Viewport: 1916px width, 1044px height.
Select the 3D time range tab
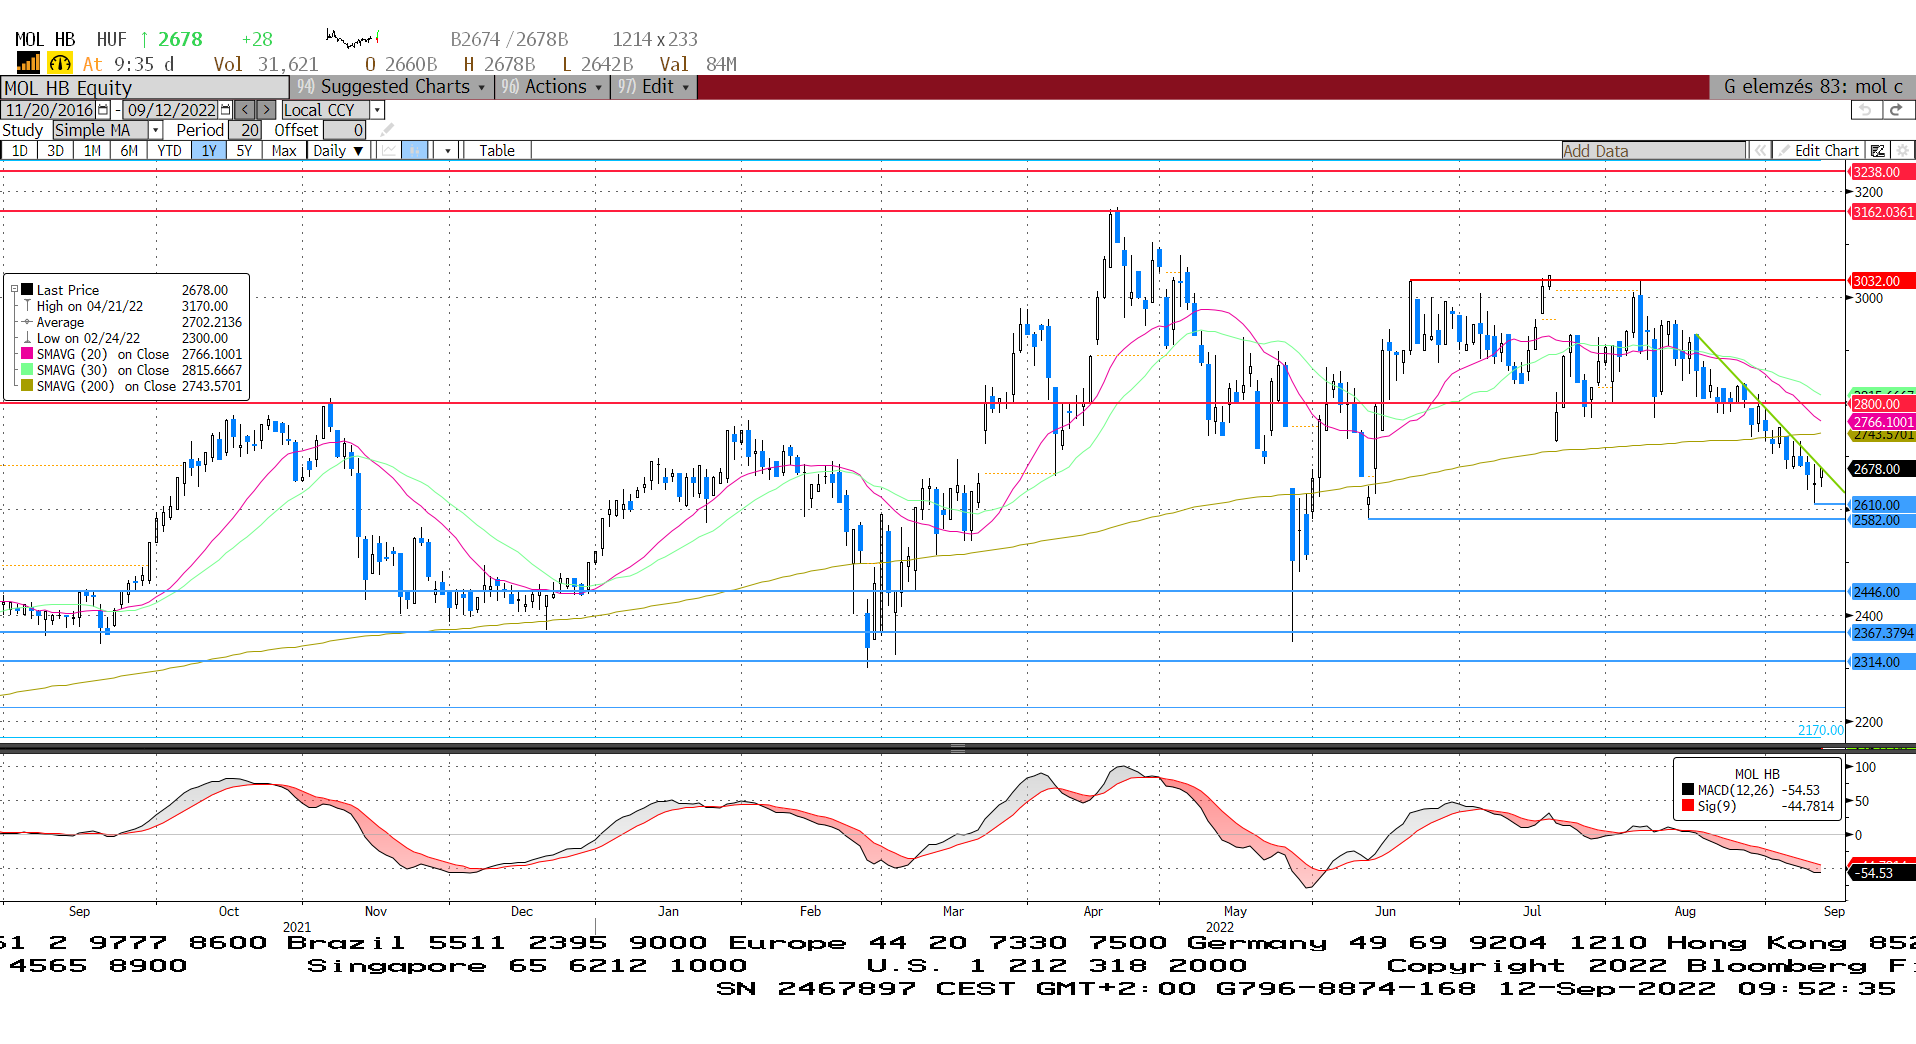[56, 151]
